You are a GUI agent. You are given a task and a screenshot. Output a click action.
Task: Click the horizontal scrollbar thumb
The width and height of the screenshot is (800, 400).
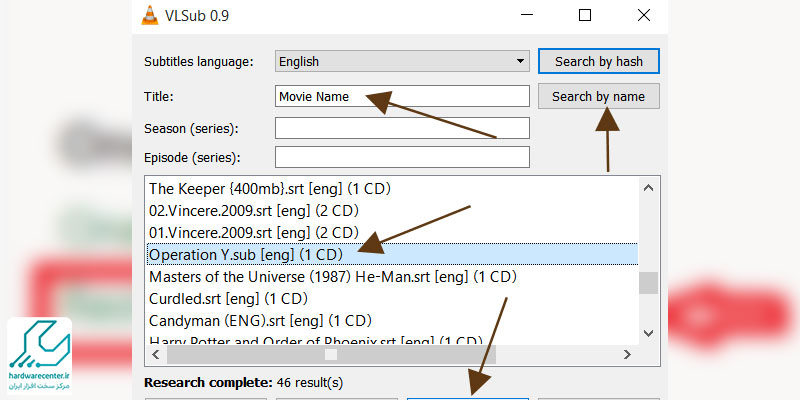[x=331, y=354]
